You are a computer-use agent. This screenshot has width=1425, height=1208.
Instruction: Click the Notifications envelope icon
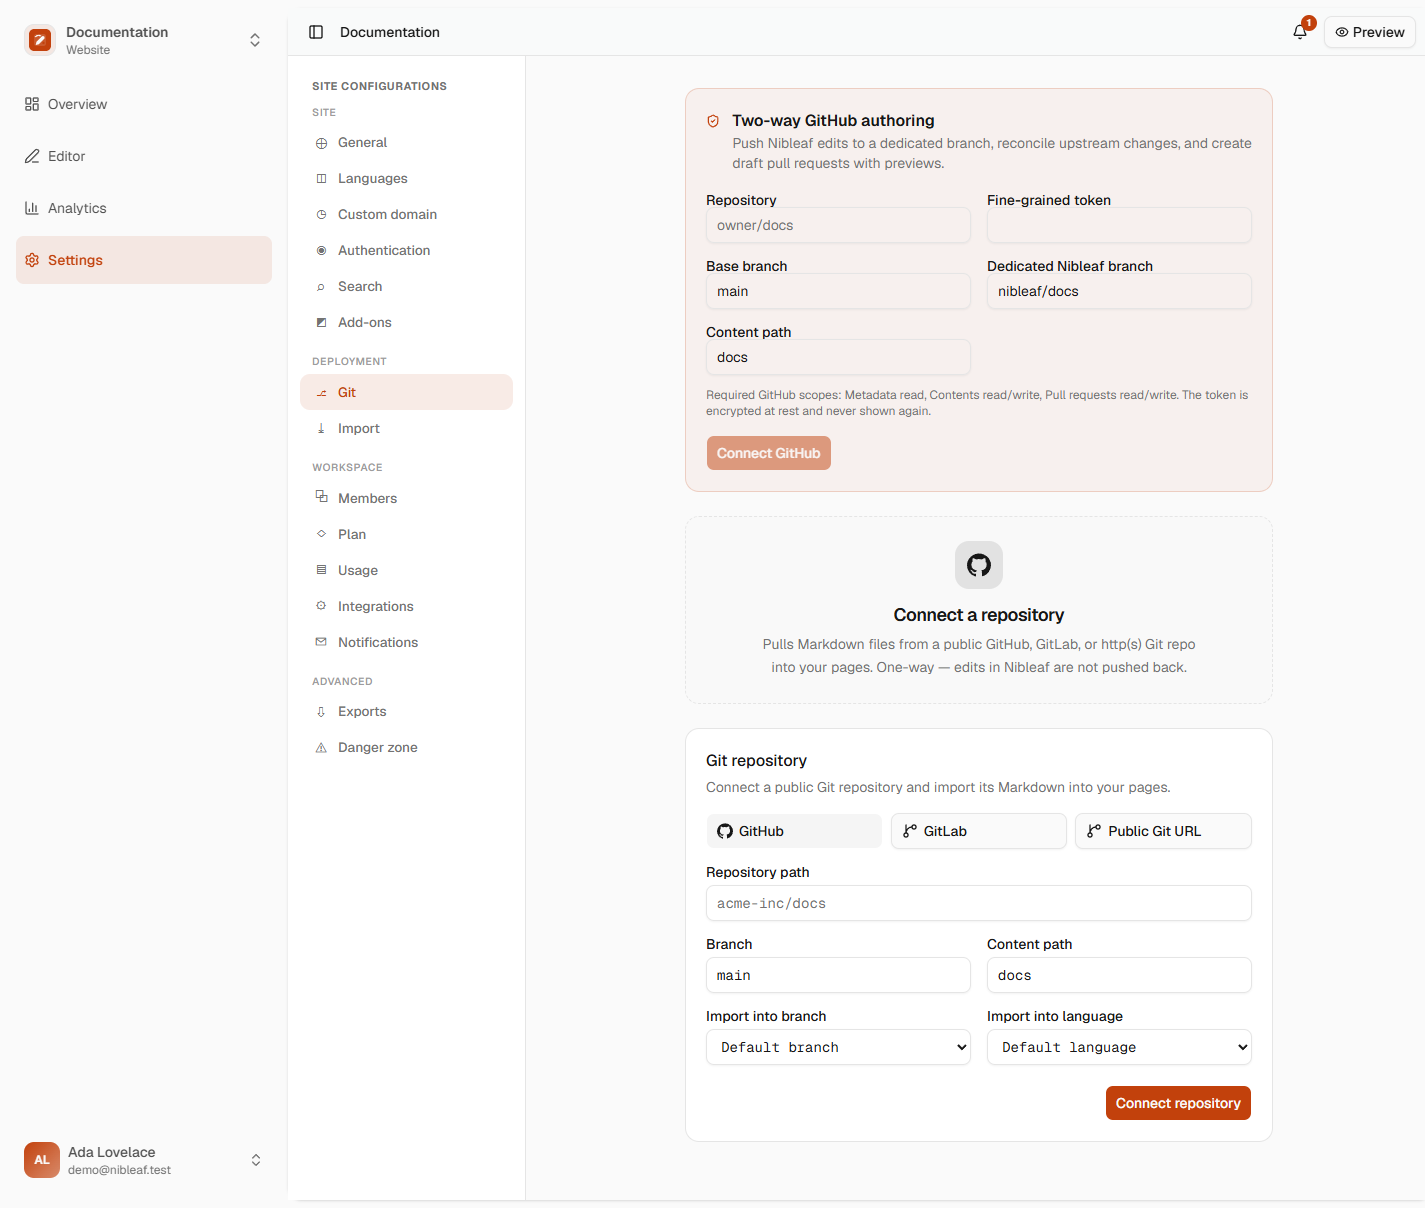(321, 642)
